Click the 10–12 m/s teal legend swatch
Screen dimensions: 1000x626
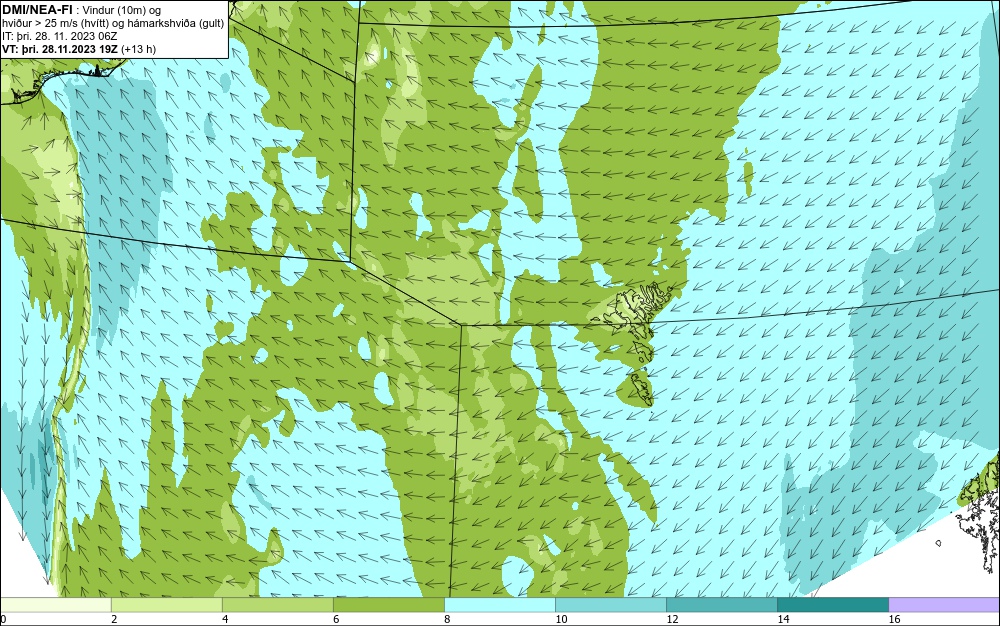pyautogui.click(x=610, y=604)
